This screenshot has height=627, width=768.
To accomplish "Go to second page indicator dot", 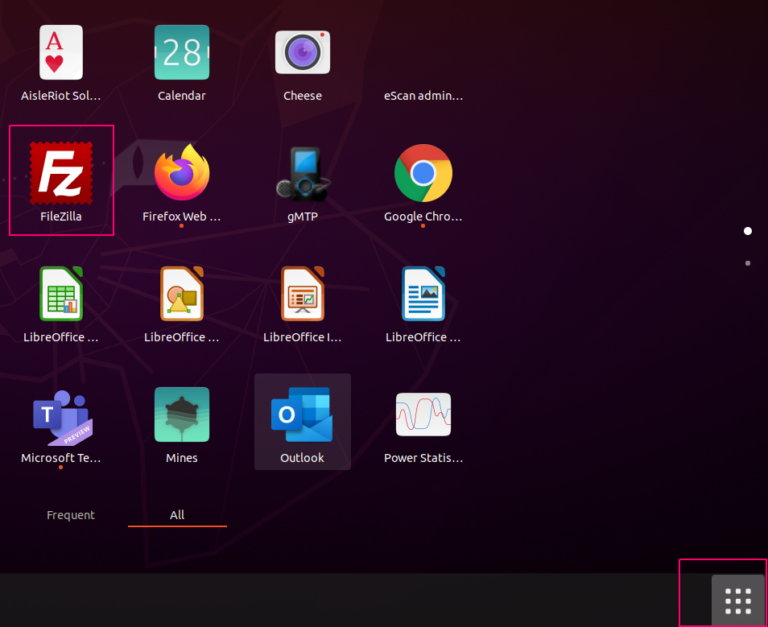I will click(747, 263).
